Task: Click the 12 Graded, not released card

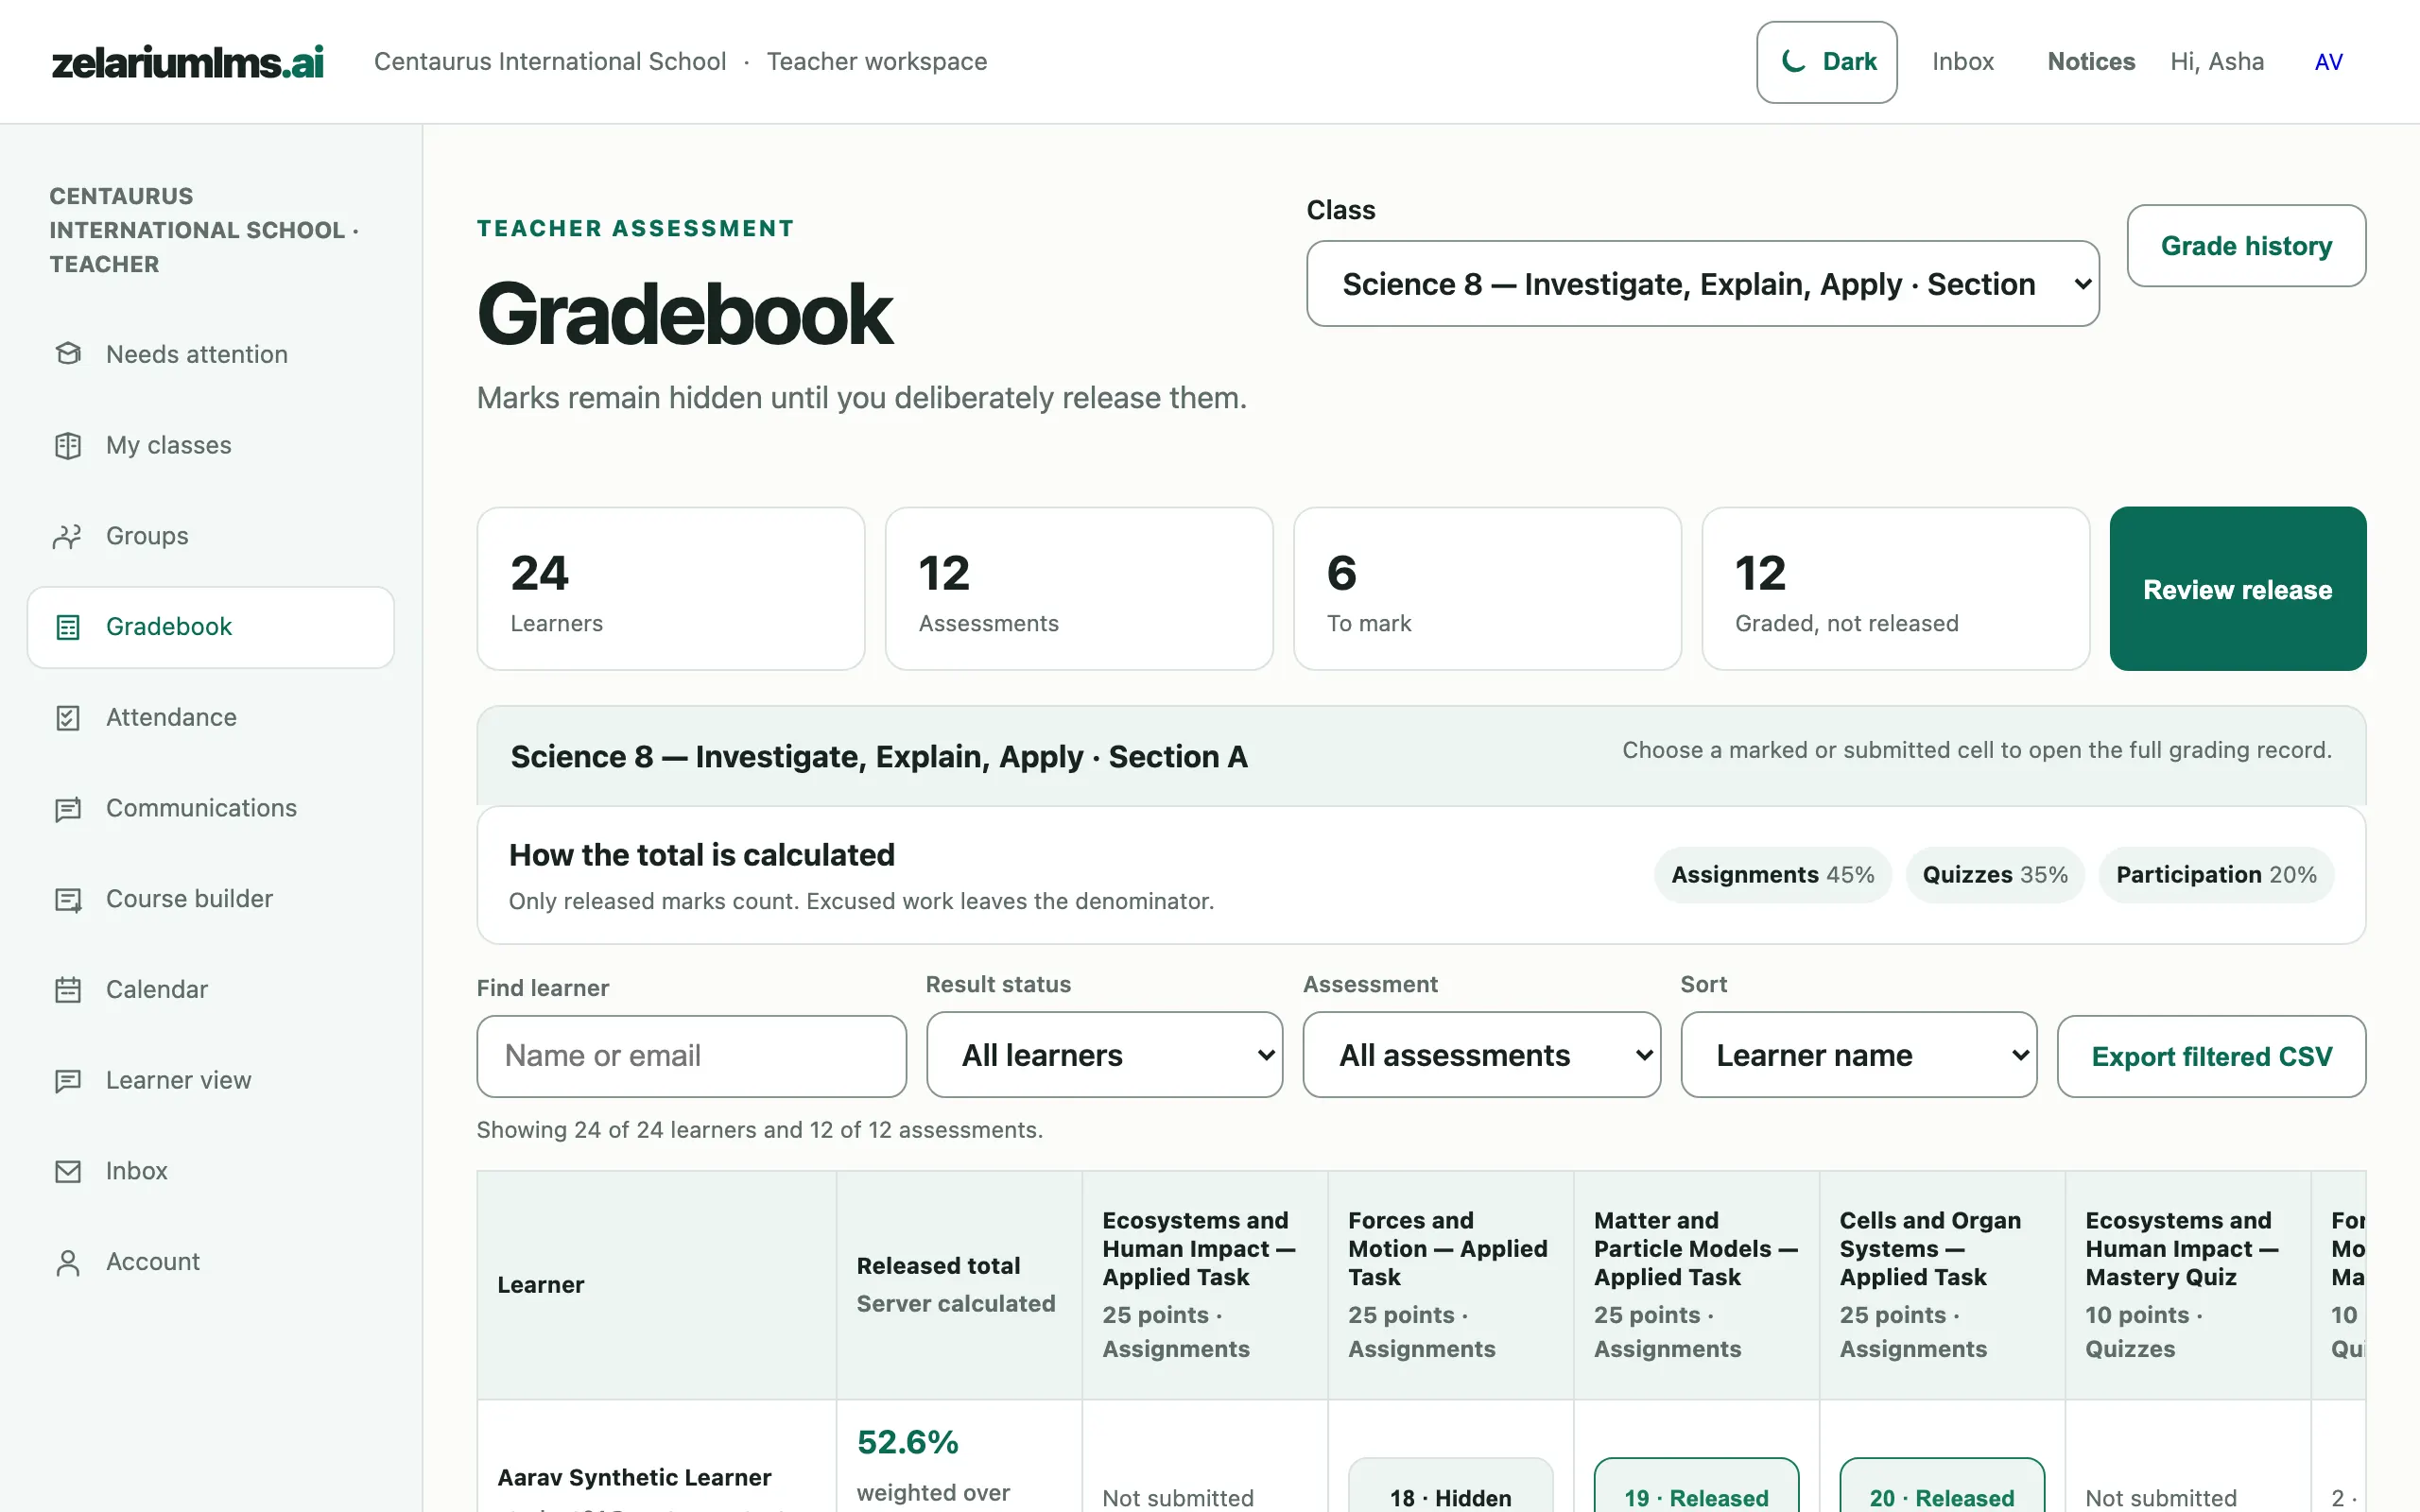Action: 1895,589
